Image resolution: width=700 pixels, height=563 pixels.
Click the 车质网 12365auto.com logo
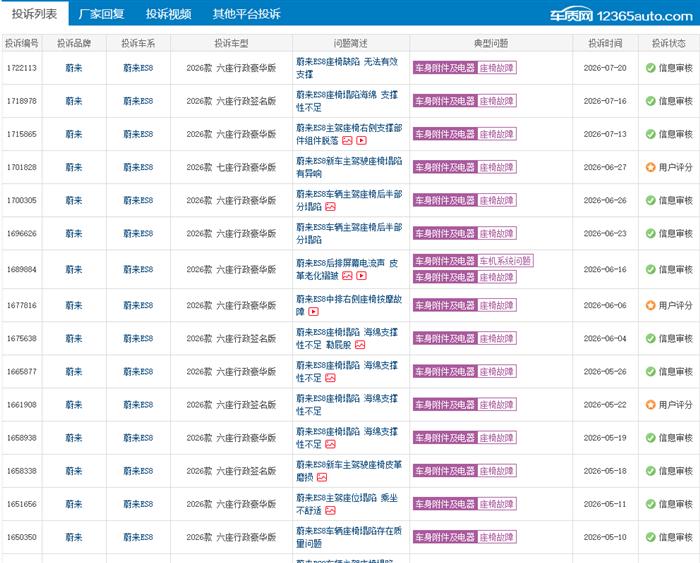coord(621,16)
